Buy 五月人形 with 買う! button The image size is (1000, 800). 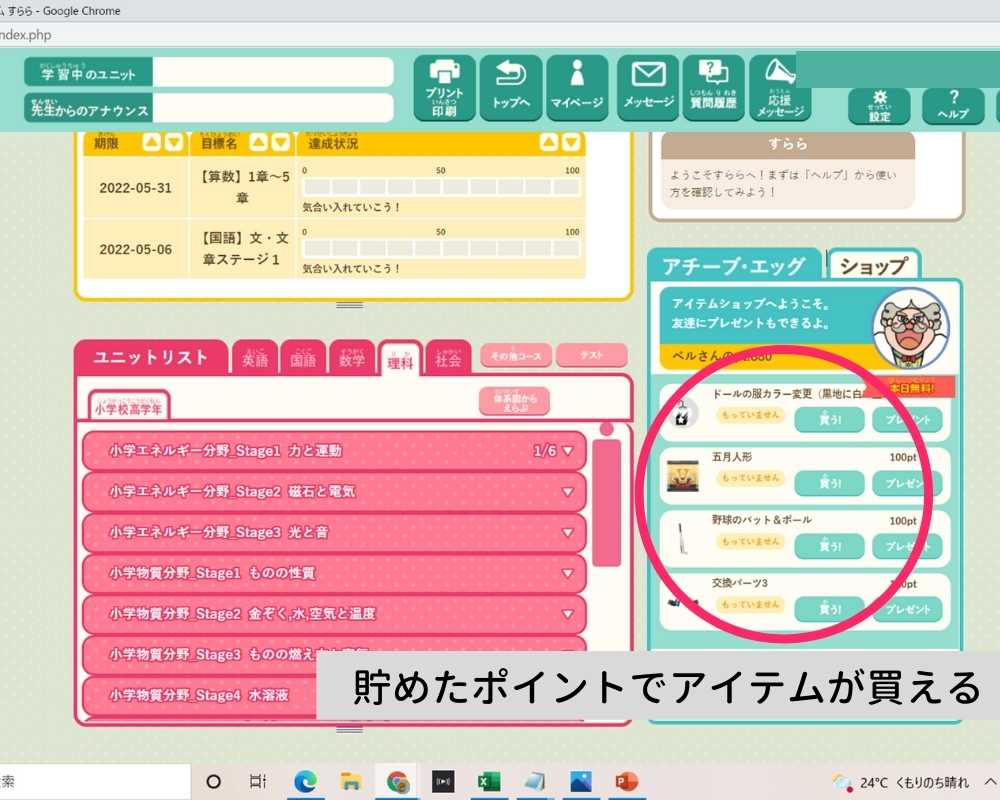tap(829, 483)
